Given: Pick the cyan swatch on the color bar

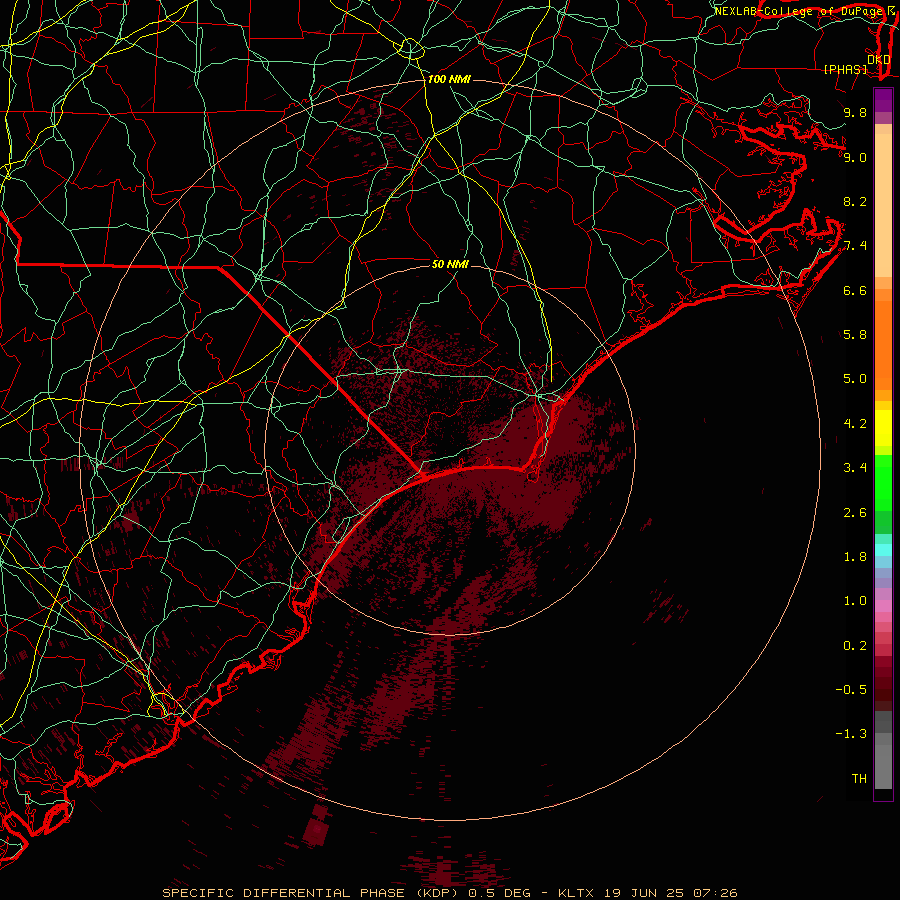Looking at the screenshot, I should pos(883,550).
